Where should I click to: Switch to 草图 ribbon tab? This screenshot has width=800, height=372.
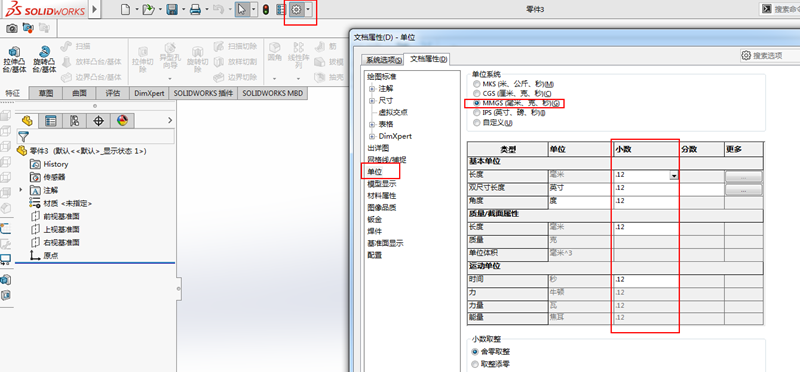pyautogui.click(x=45, y=93)
